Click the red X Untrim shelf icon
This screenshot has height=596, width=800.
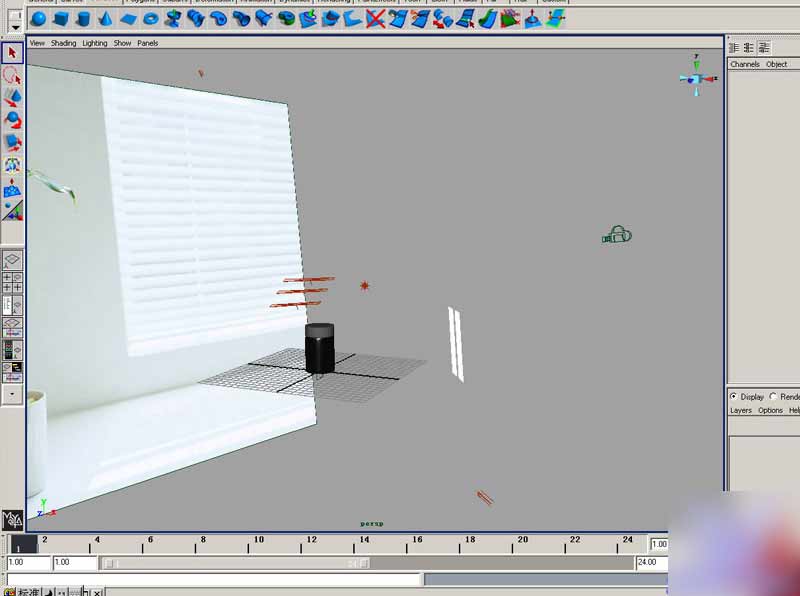pyautogui.click(x=376, y=19)
